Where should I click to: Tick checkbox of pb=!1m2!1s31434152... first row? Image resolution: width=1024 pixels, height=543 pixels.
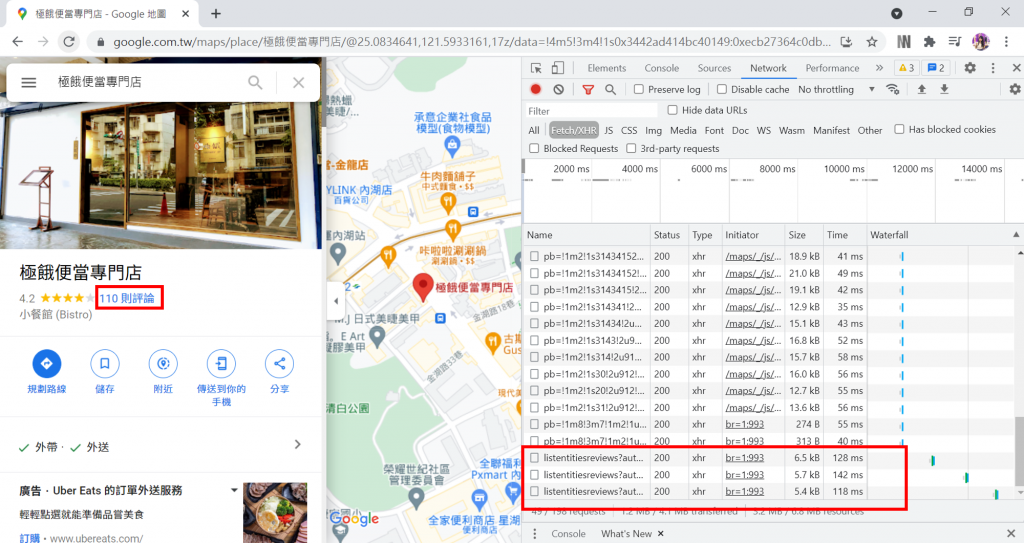[x=534, y=256]
